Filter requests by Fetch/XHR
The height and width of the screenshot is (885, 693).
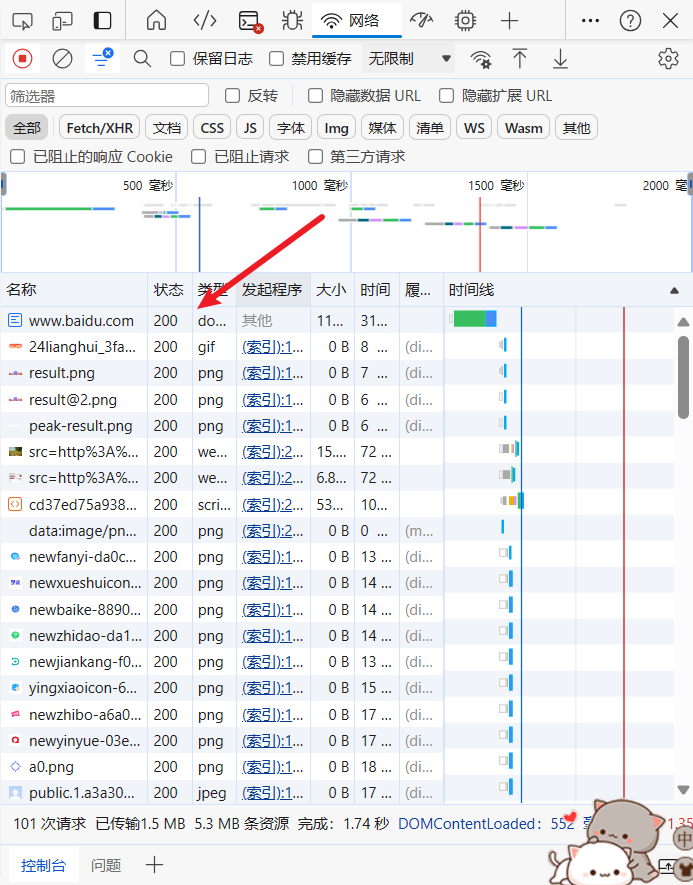click(x=99, y=128)
